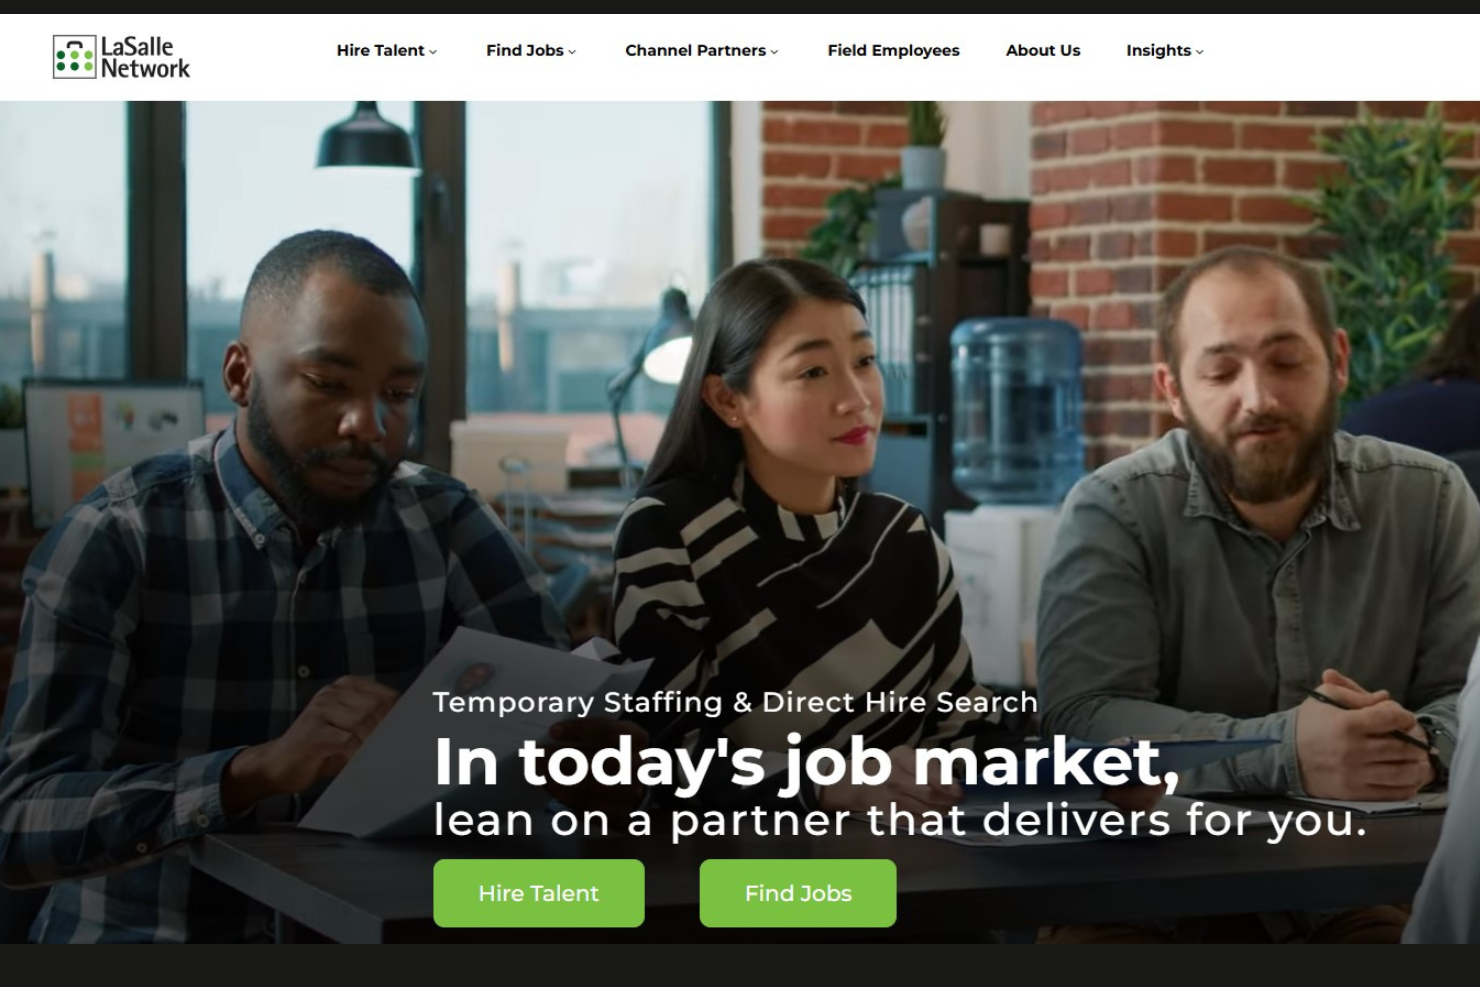This screenshot has width=1480, height=987.
Task: Visit the About Us page
Action: click(x=1043, y=50)
